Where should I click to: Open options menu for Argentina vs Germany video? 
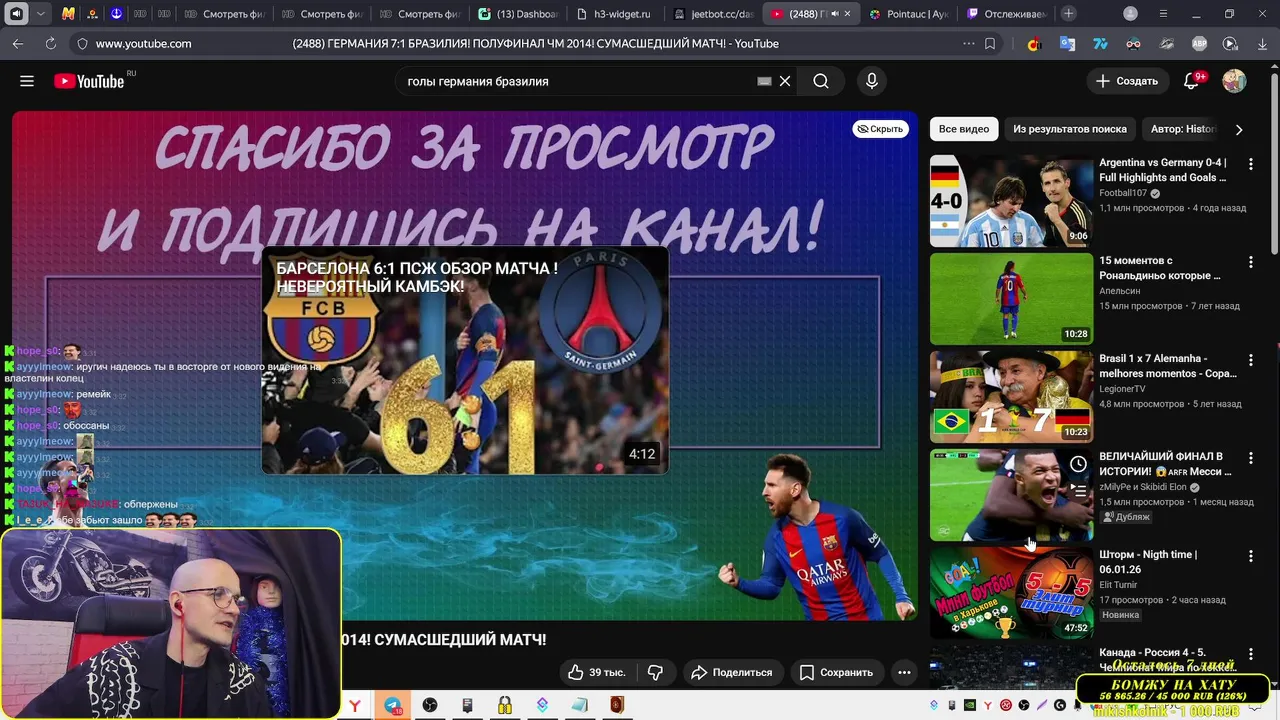(x=1250, y=163)
